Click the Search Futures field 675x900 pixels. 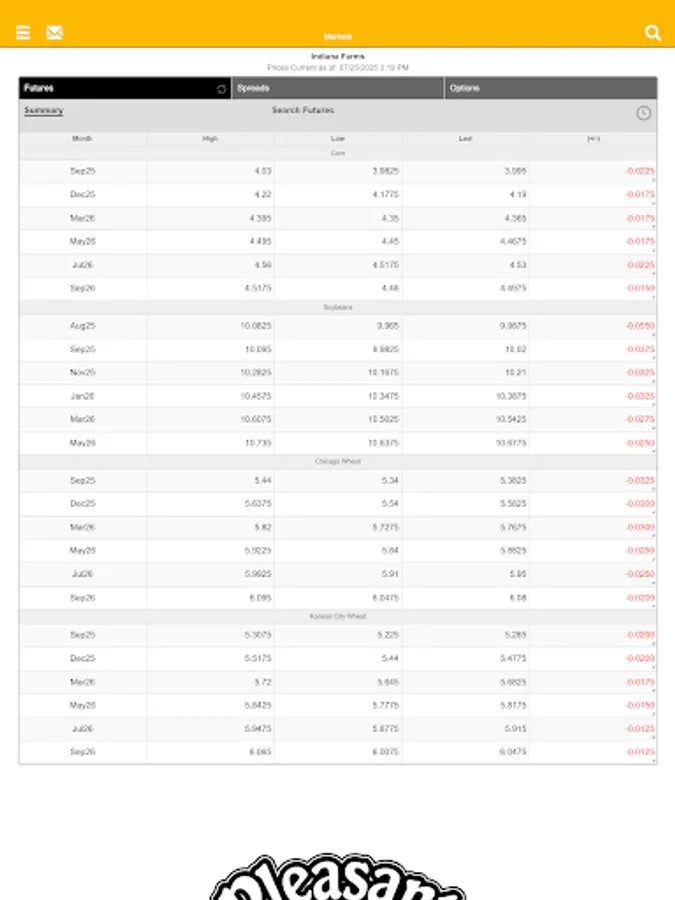coord(303,111)
